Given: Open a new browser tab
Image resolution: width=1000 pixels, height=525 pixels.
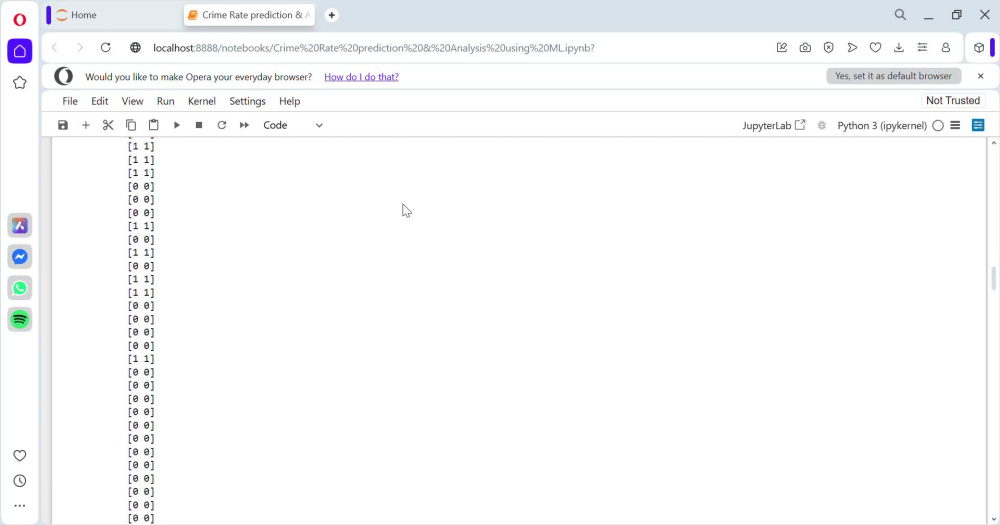Looking at the screenshot, I should point(331,15).
